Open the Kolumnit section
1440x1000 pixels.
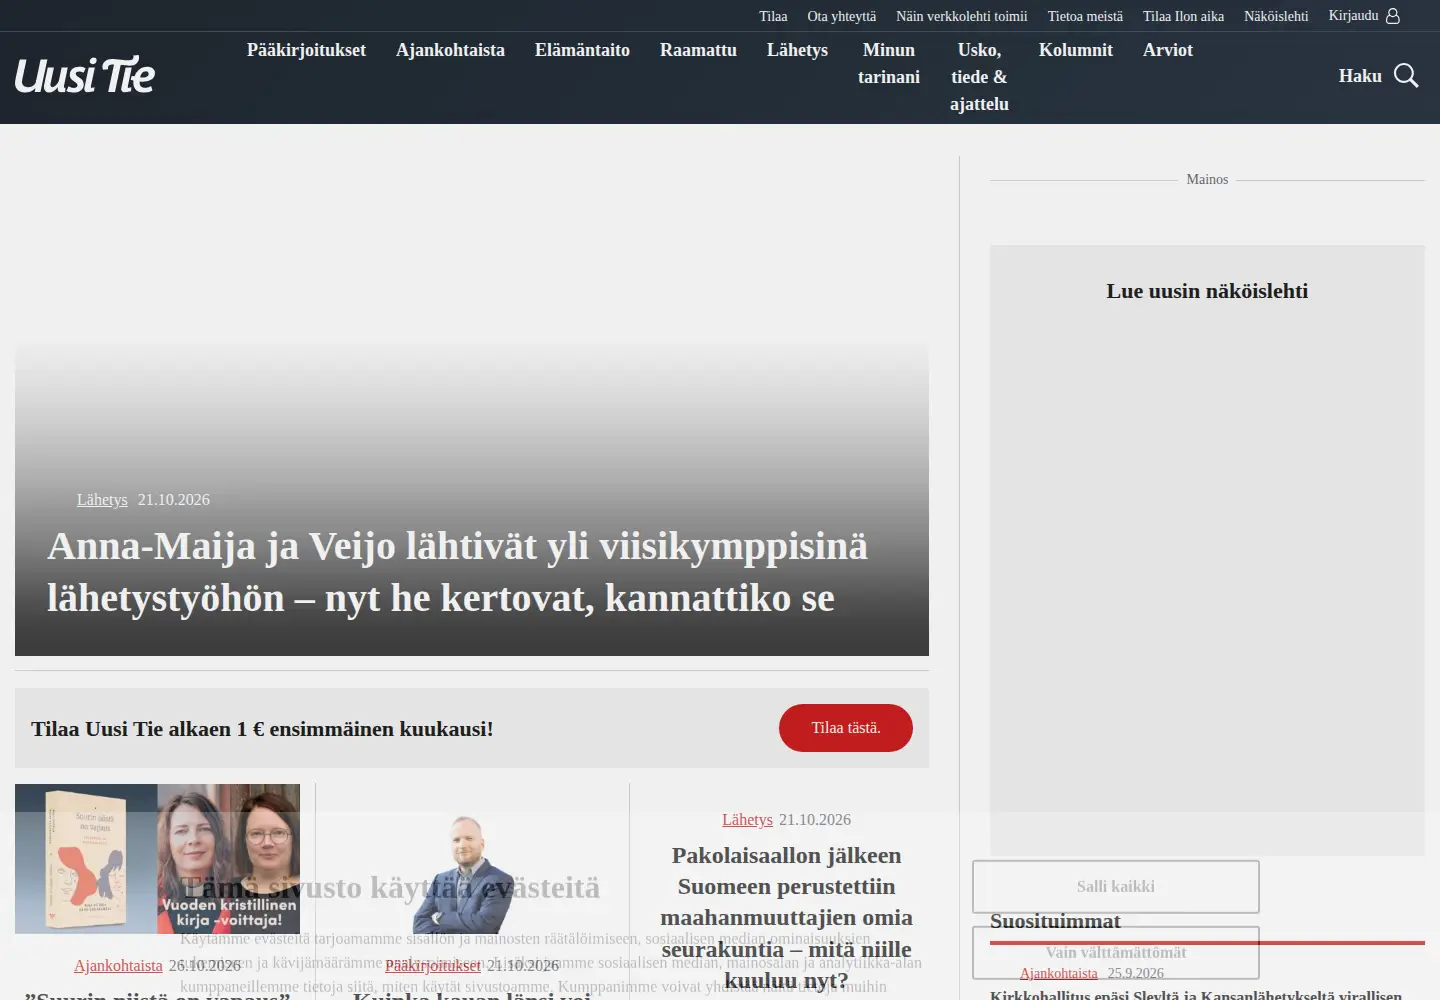[x=1076, y=50]
